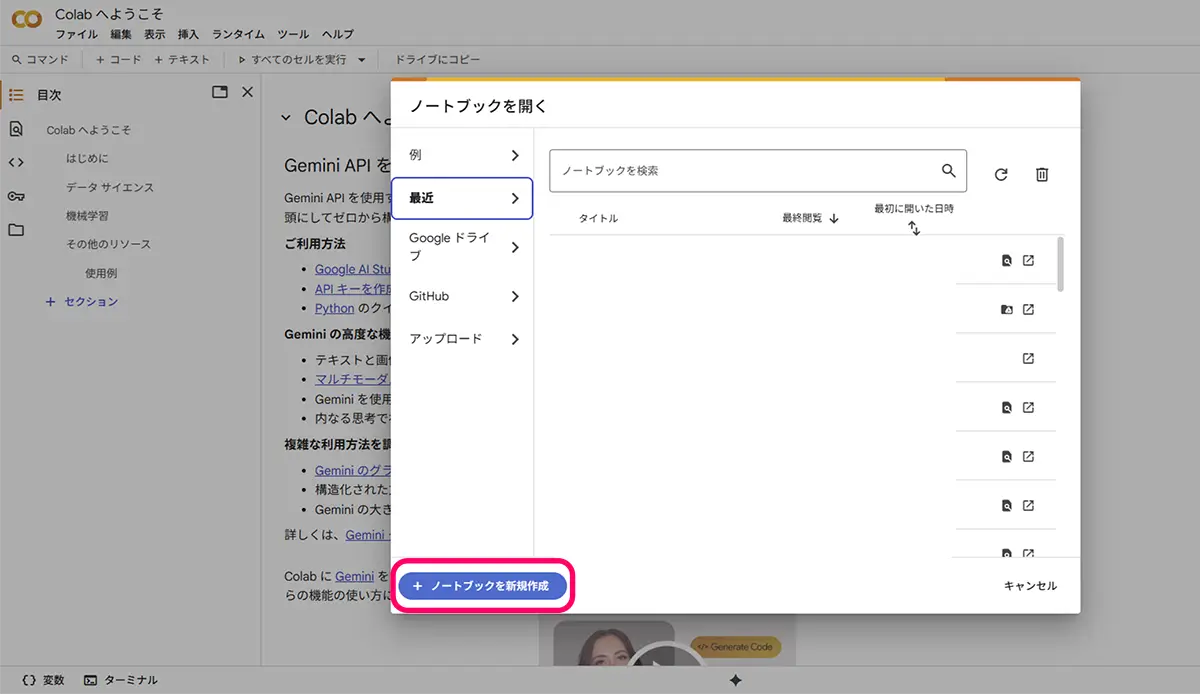Expand the run-all dropdown arrow

point(362,60)
